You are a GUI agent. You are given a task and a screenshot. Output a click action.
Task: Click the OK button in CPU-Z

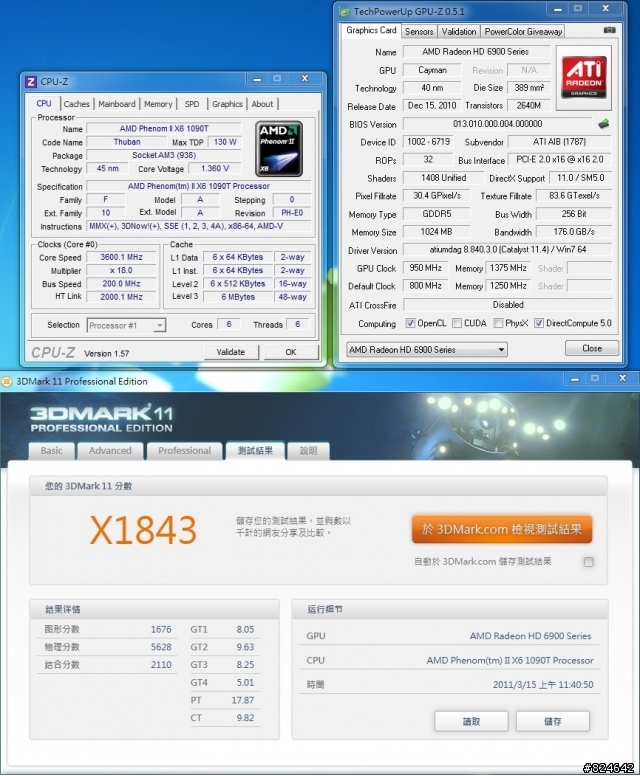291,352
